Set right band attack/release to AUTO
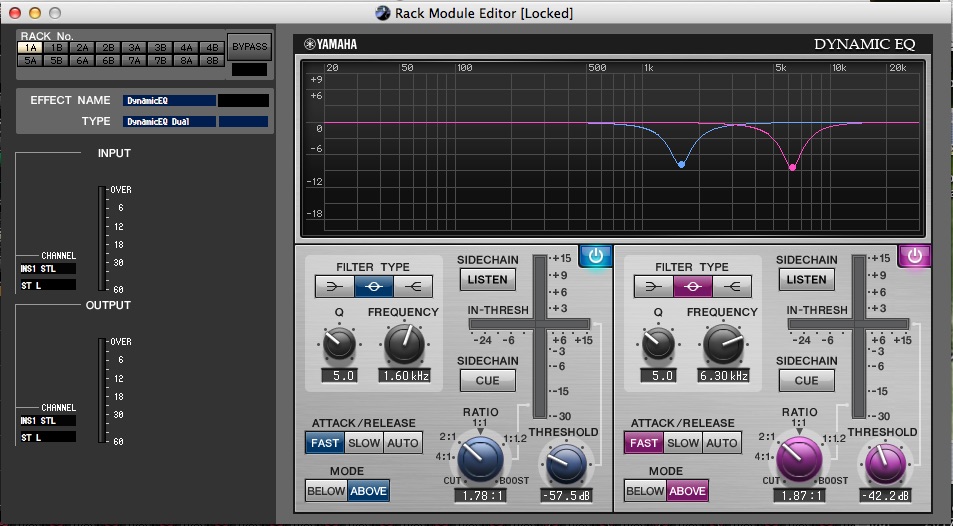953x526 pixels. pos(721,443)
